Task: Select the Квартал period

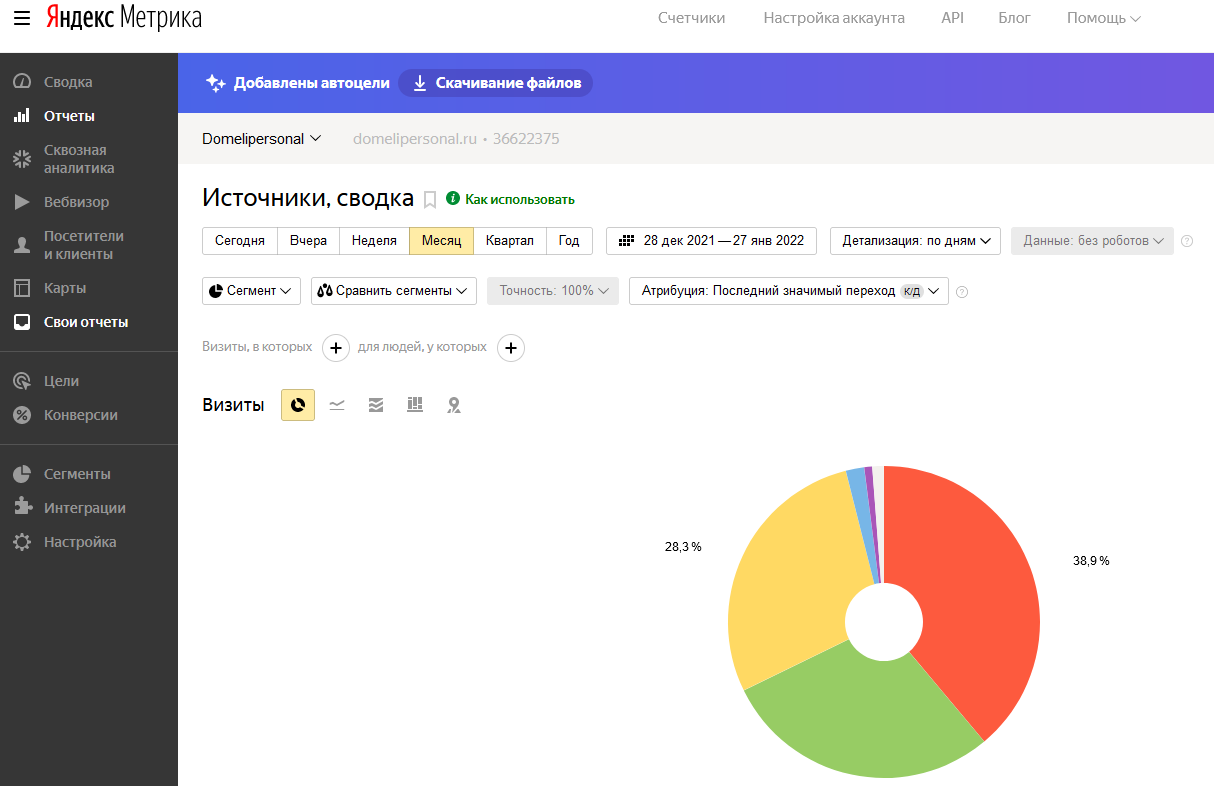Action: pyautogui.click(x=509, y=241)
